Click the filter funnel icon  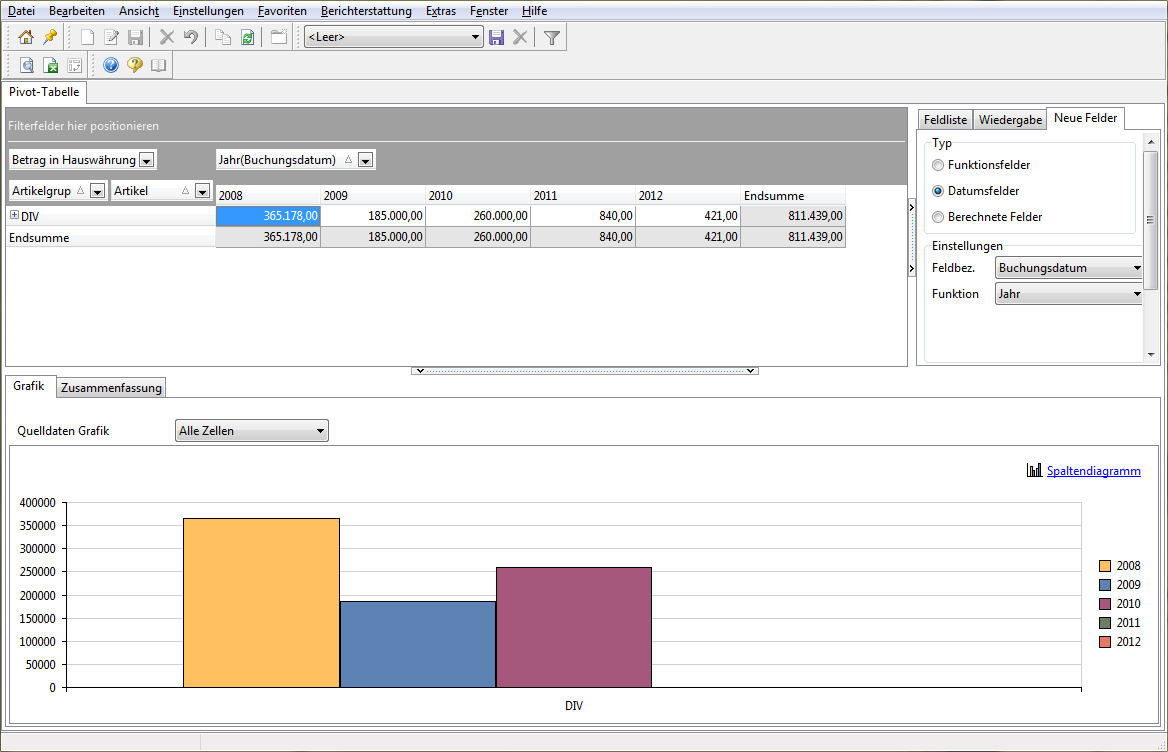point(551,37)
